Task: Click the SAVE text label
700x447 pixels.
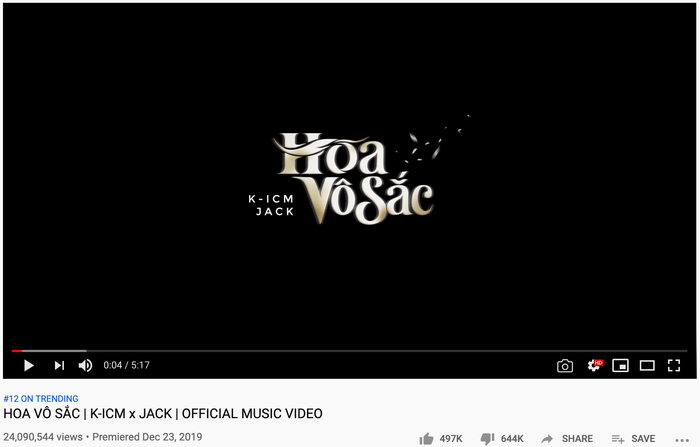Action: (x=643, y=439)
